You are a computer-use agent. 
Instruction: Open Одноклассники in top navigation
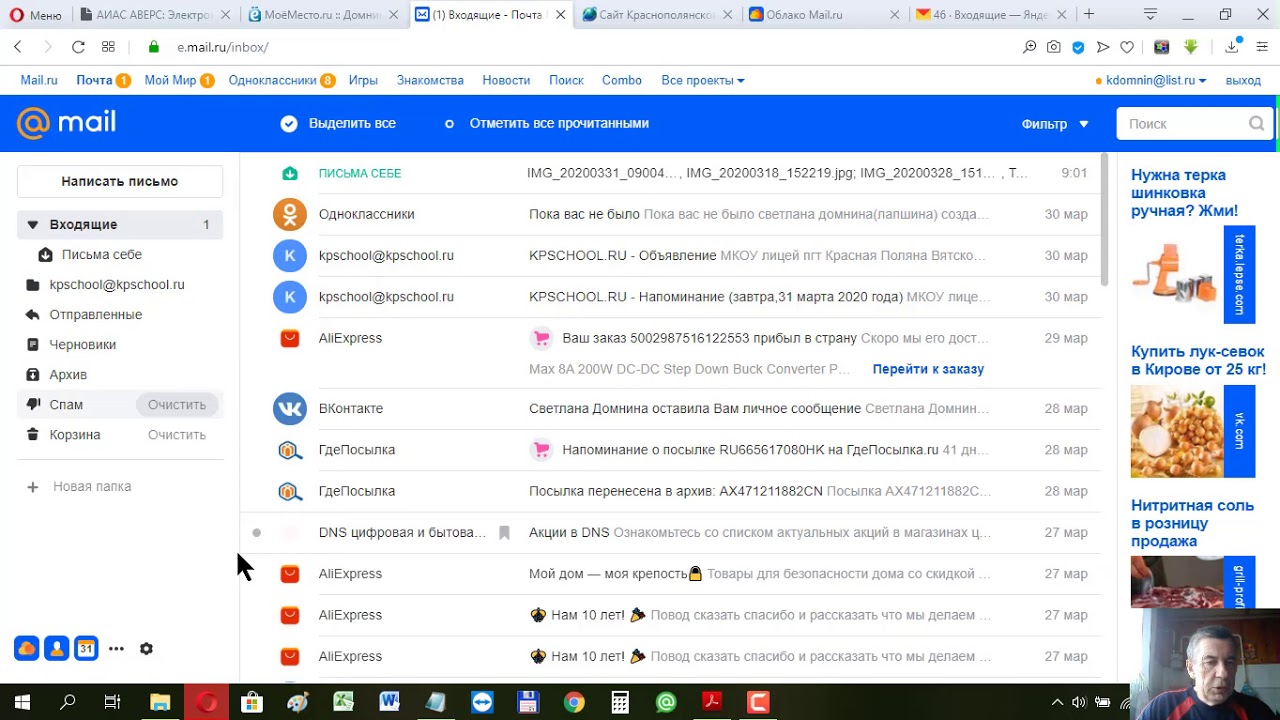coord(272,80)
